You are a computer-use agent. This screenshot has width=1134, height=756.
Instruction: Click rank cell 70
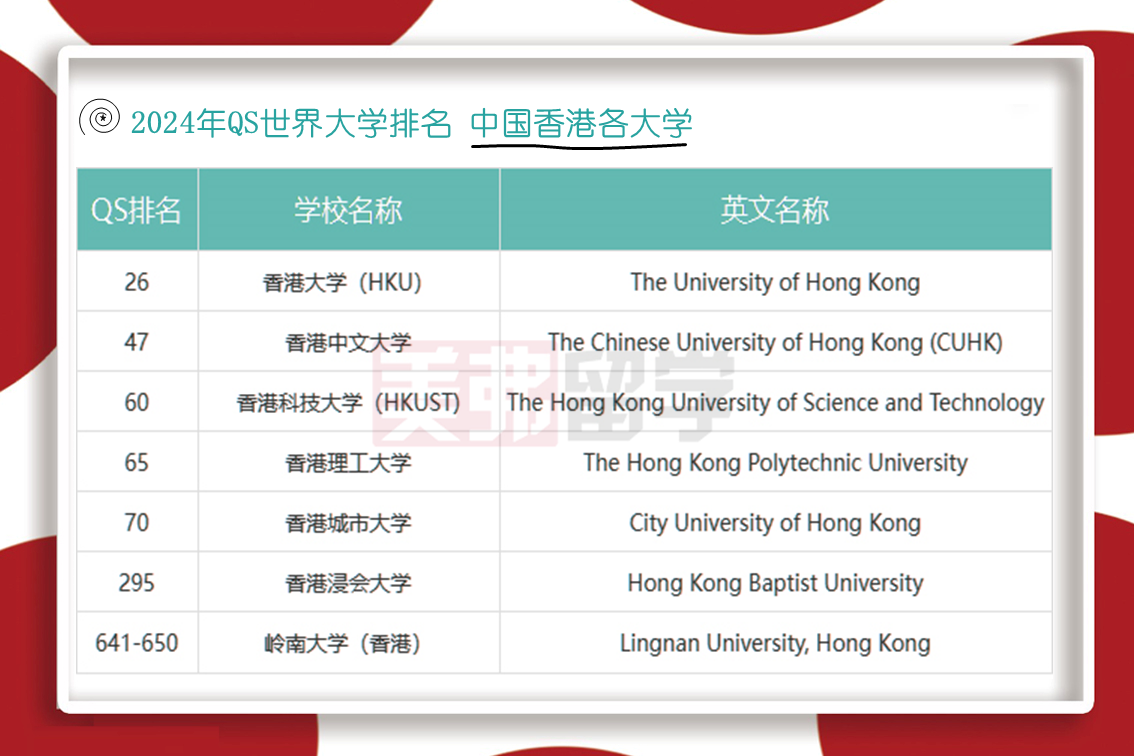coord(137,522)
